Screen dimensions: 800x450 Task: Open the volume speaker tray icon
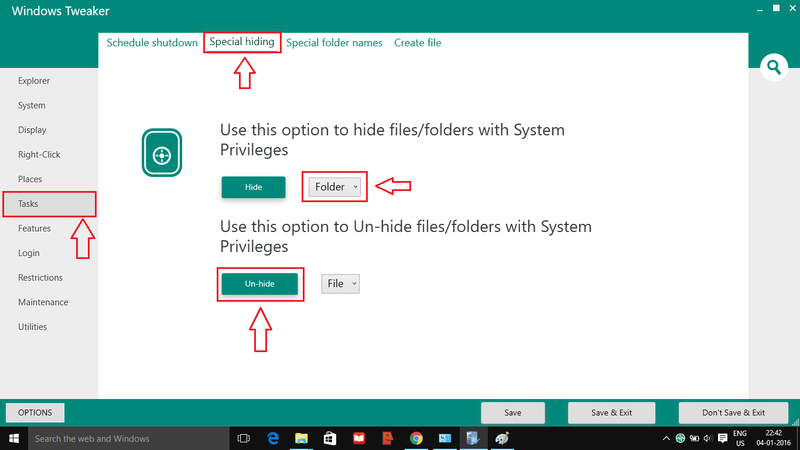[x=708, y=438]
